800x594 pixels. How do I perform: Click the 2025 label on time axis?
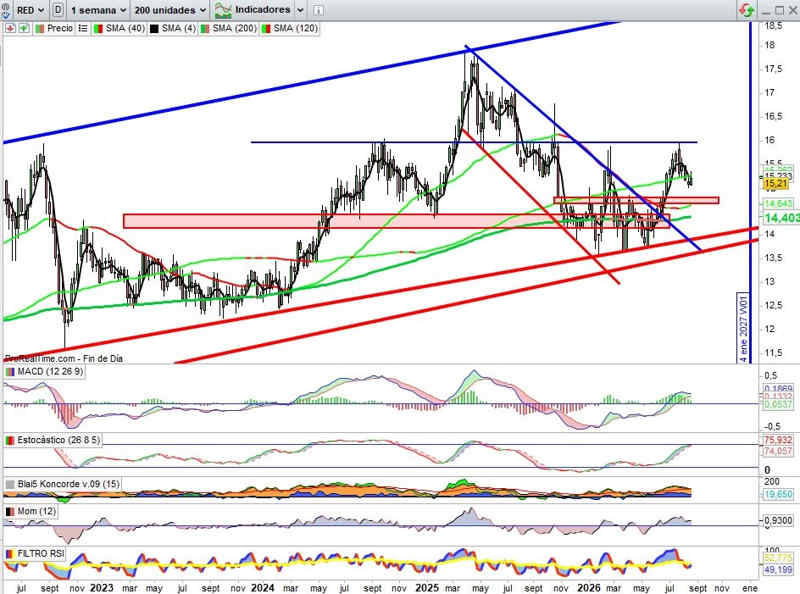(x=427, y=588)
